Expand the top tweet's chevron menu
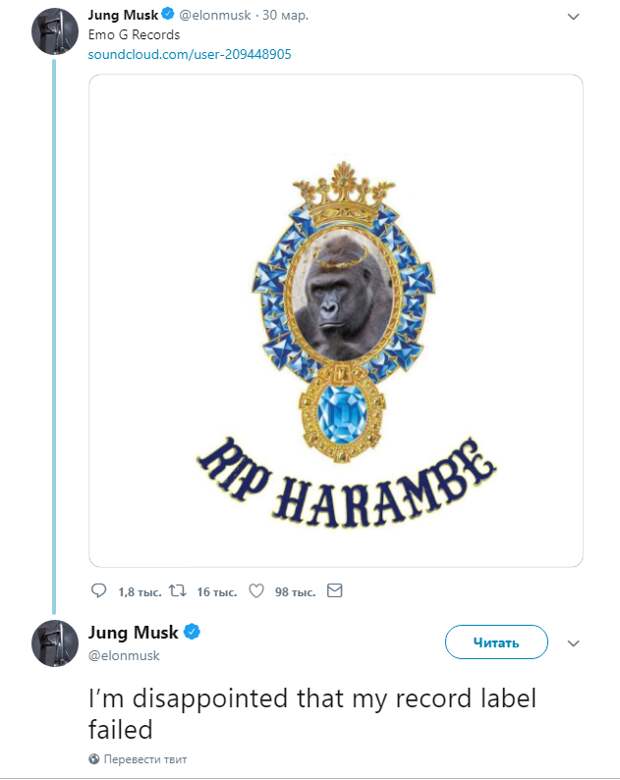The width and height of the screenshot is (620, 780). (573, 16)
